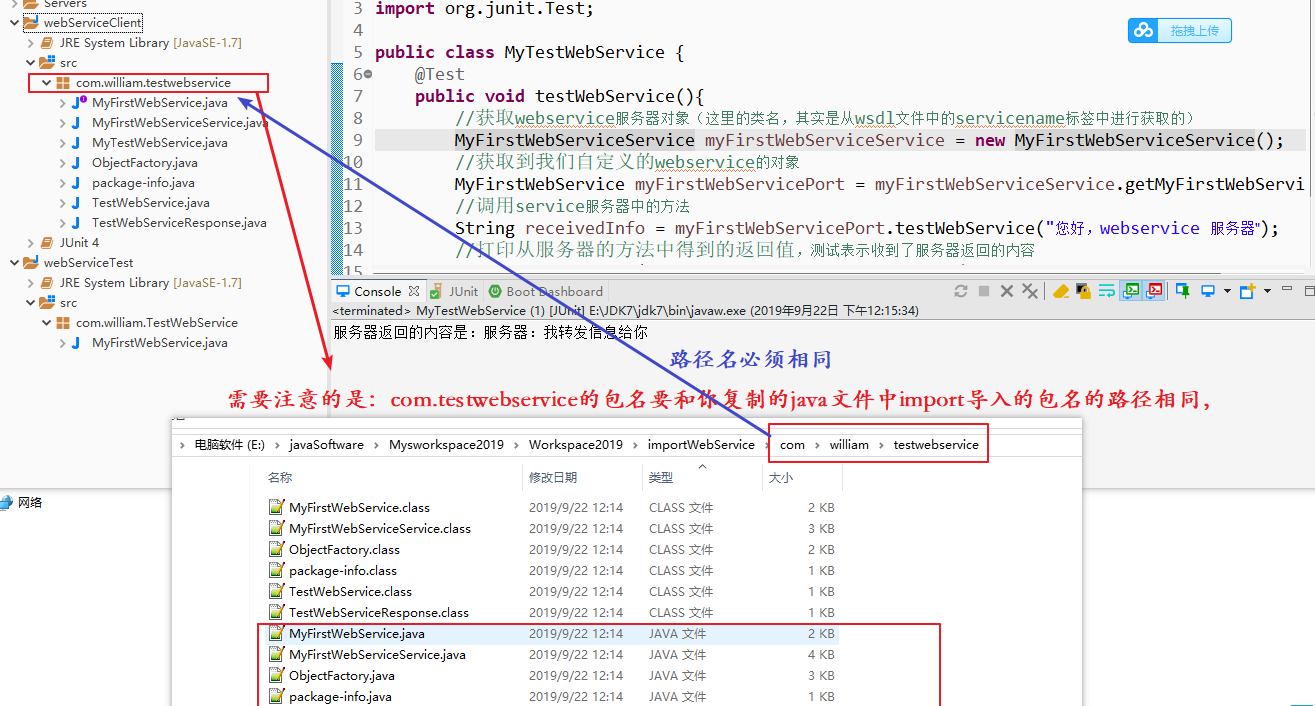Image resolution: width=1315 pixels, height=706 pixels.
Task: Expand TestWebServiceResponse.java tree node
Action: (x=62, y=223)
